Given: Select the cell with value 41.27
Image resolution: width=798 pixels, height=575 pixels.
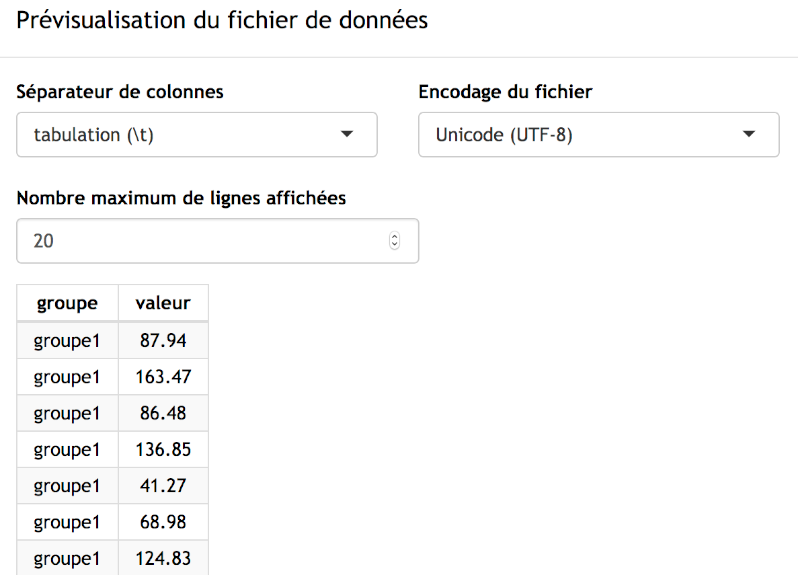Looking at the screenshot, I should 163,486.
